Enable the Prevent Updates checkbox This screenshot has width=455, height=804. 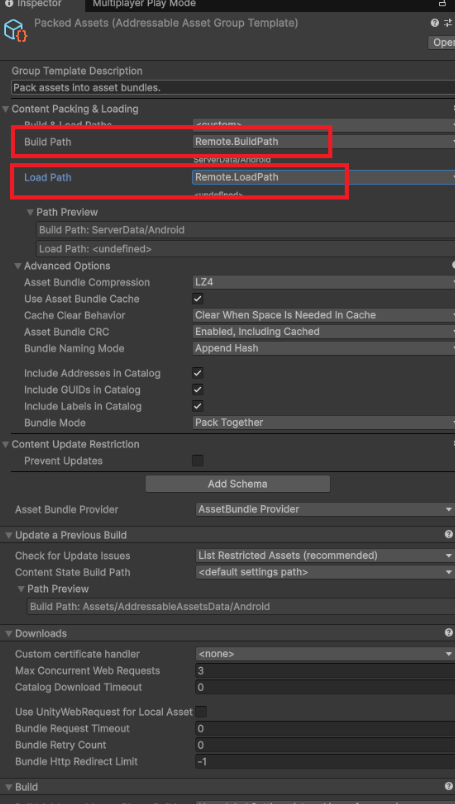197,460
